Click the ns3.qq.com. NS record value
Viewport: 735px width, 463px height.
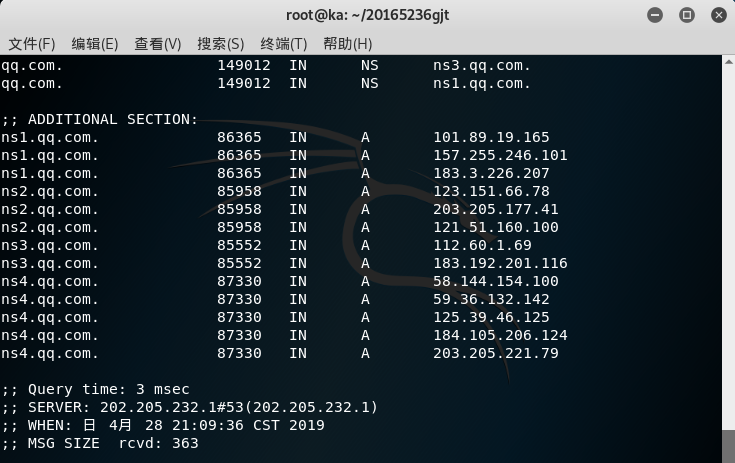(x=481, y=66)
